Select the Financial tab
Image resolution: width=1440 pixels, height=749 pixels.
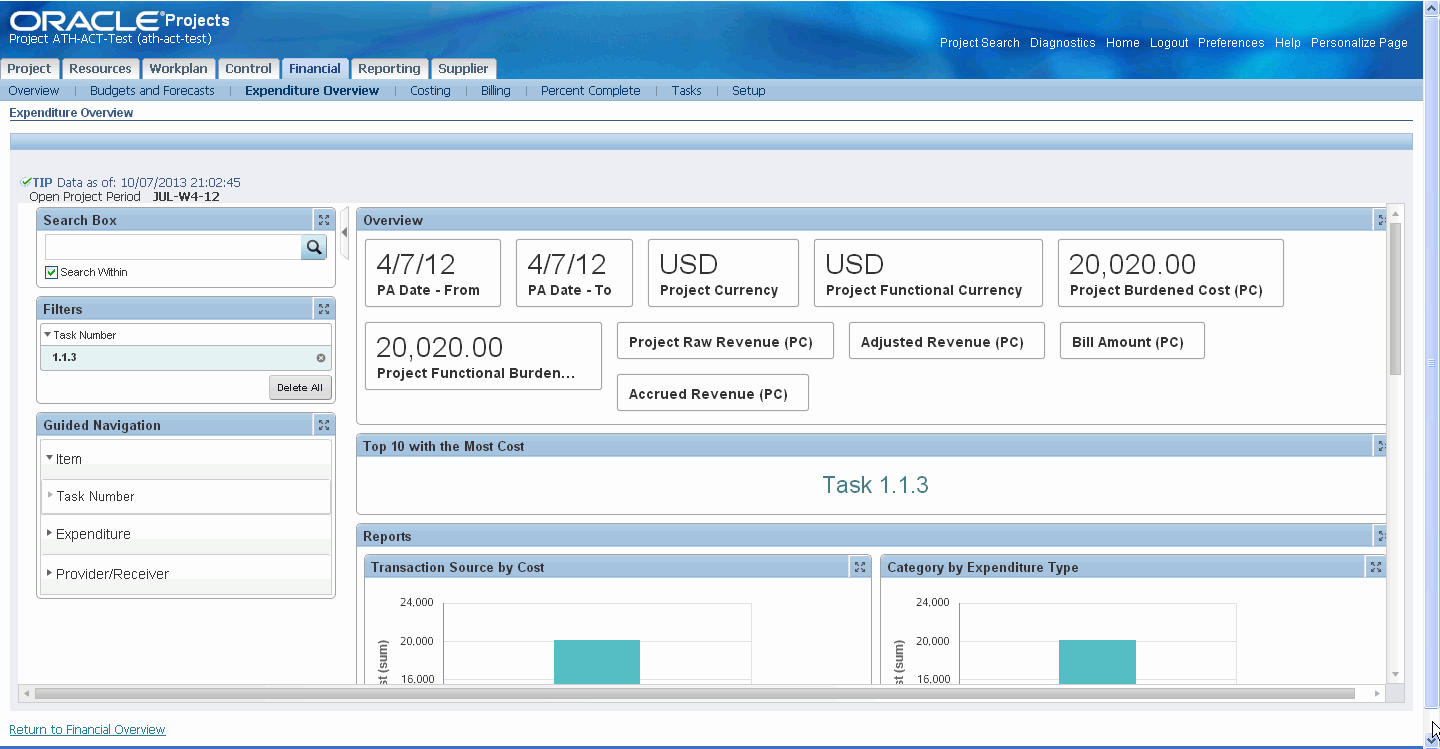click(315, 69)
